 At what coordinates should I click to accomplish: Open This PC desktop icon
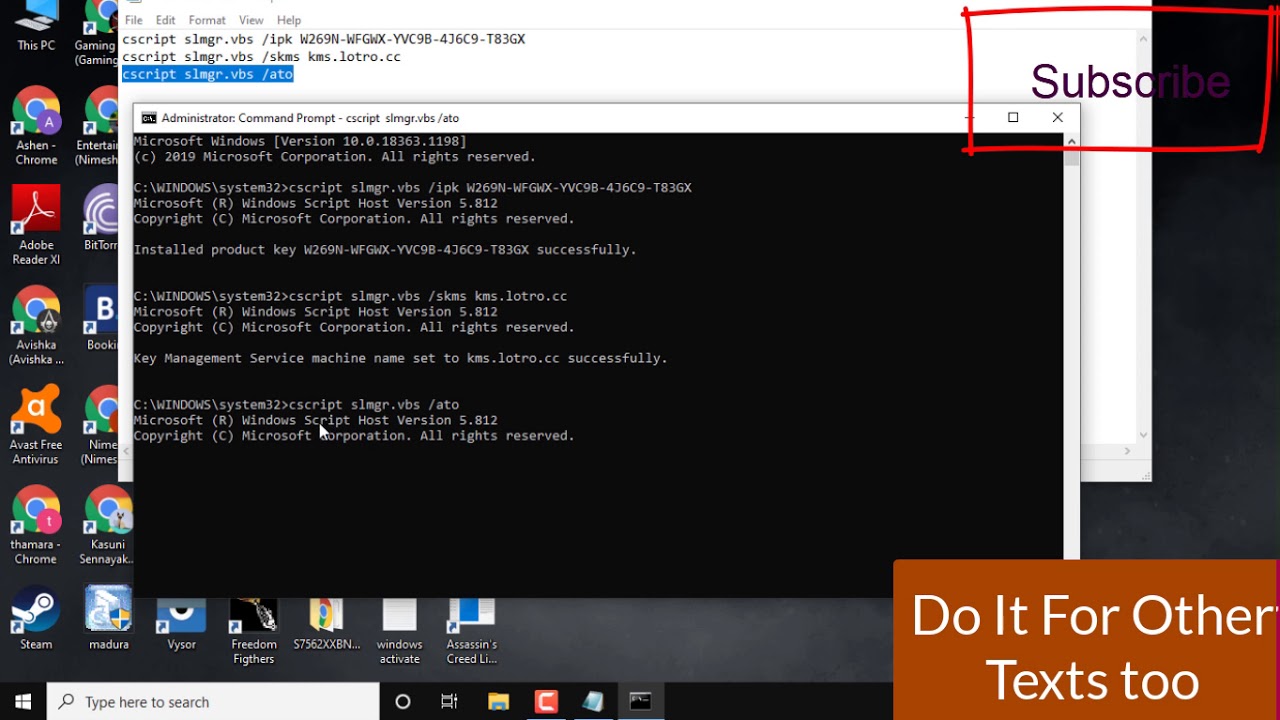tap(36, 26)
